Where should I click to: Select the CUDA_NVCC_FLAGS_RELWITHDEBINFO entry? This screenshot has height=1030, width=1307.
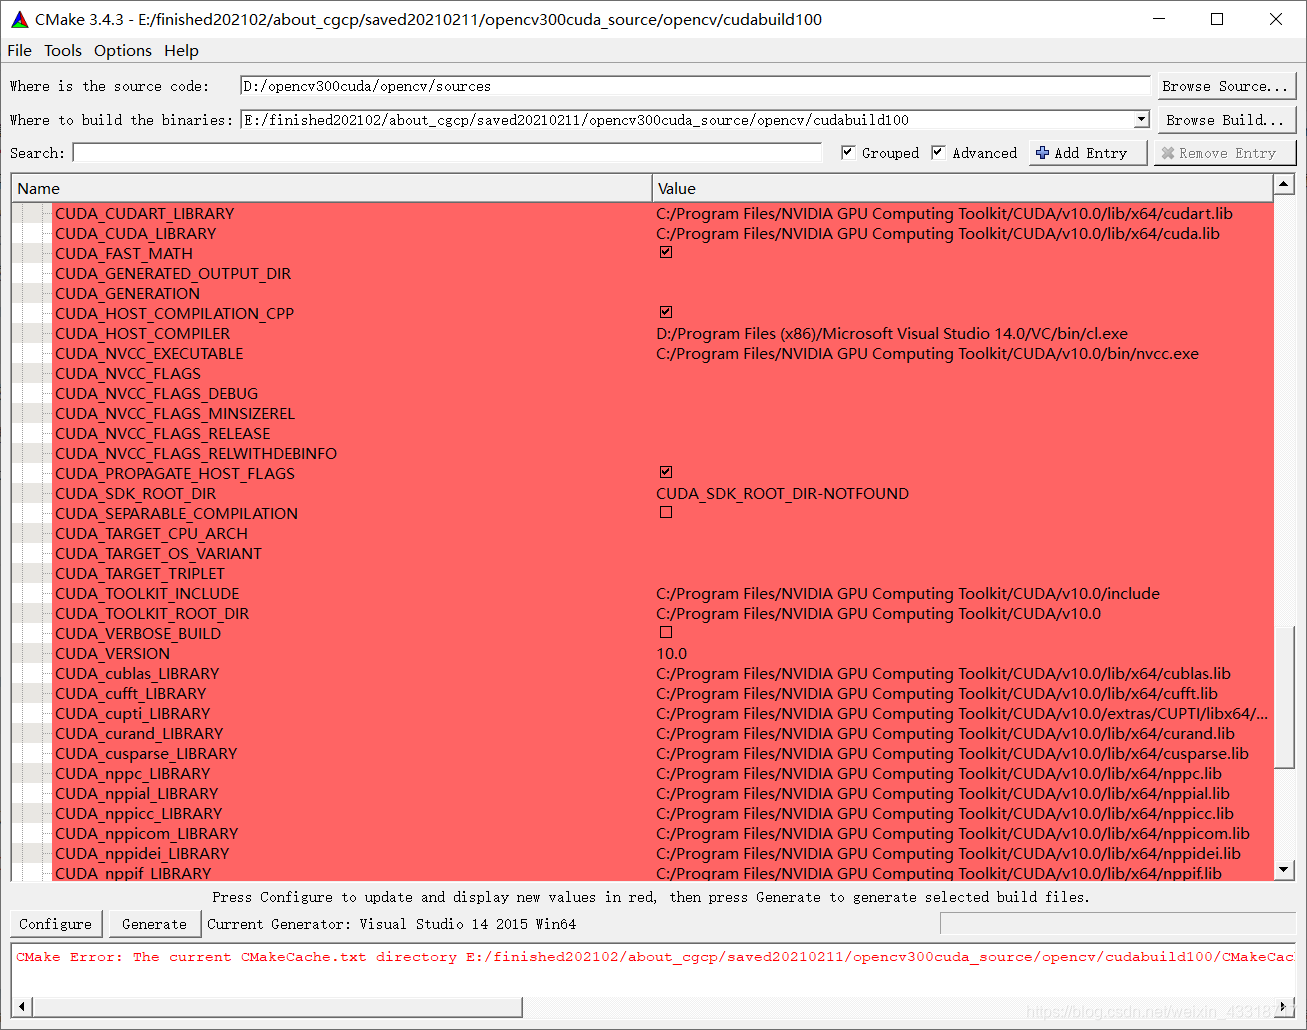[x=196, y=453]
